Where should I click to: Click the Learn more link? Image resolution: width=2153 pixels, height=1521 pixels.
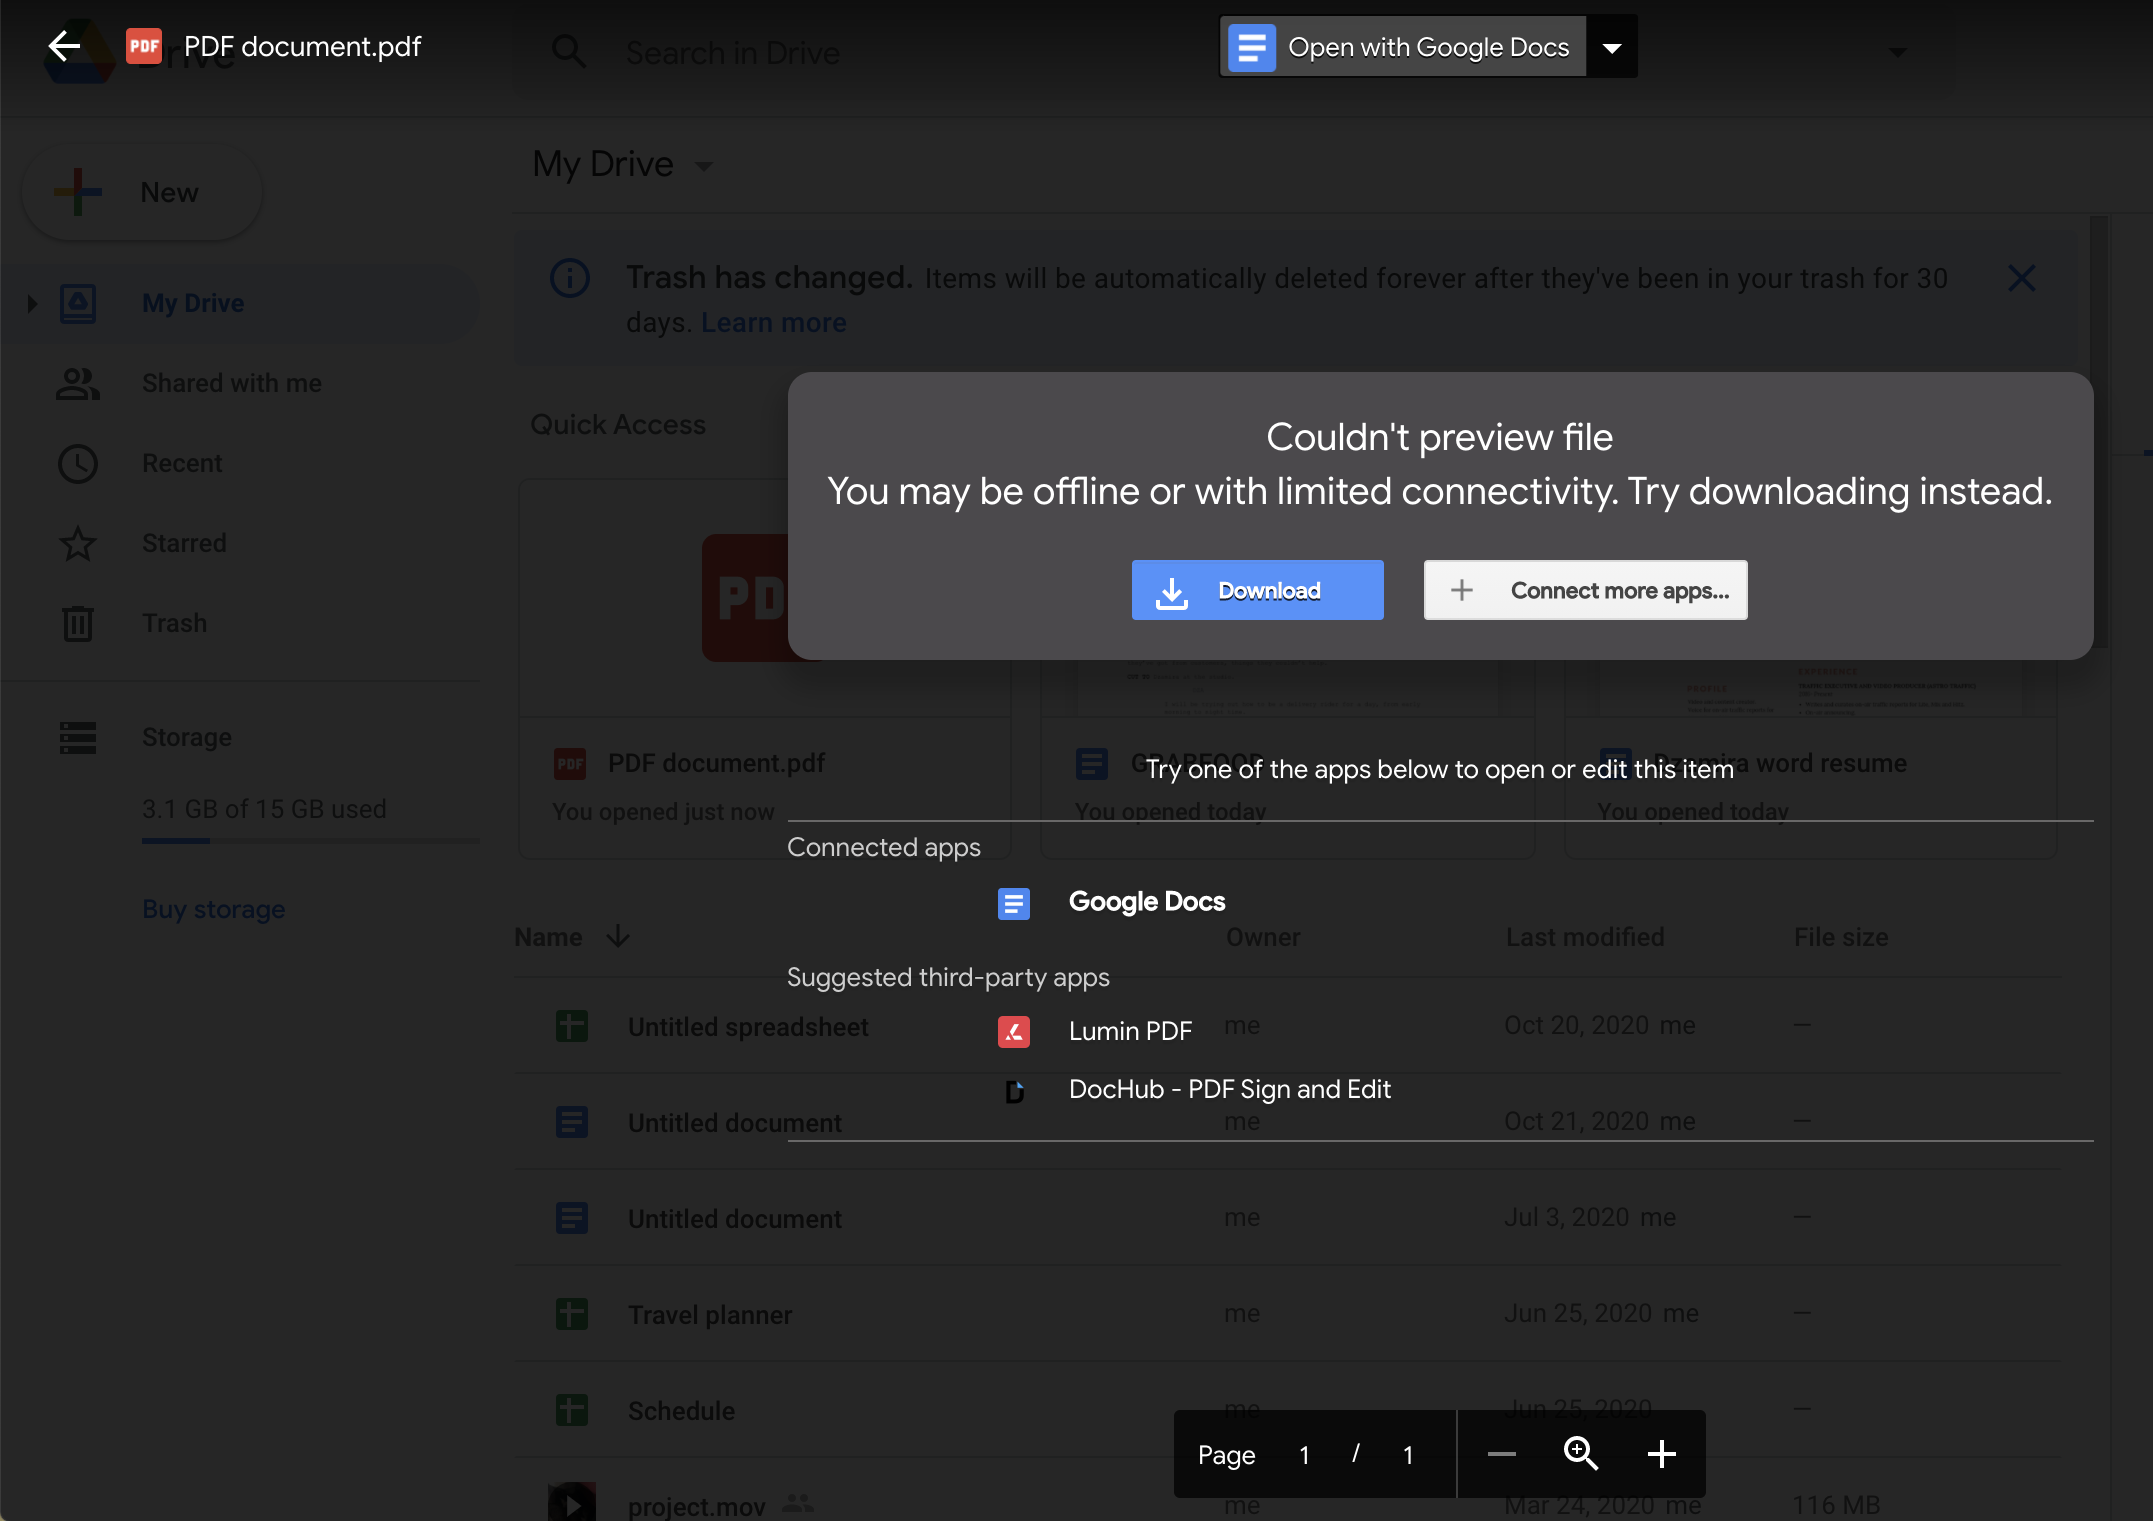click(x=773, y=323)
